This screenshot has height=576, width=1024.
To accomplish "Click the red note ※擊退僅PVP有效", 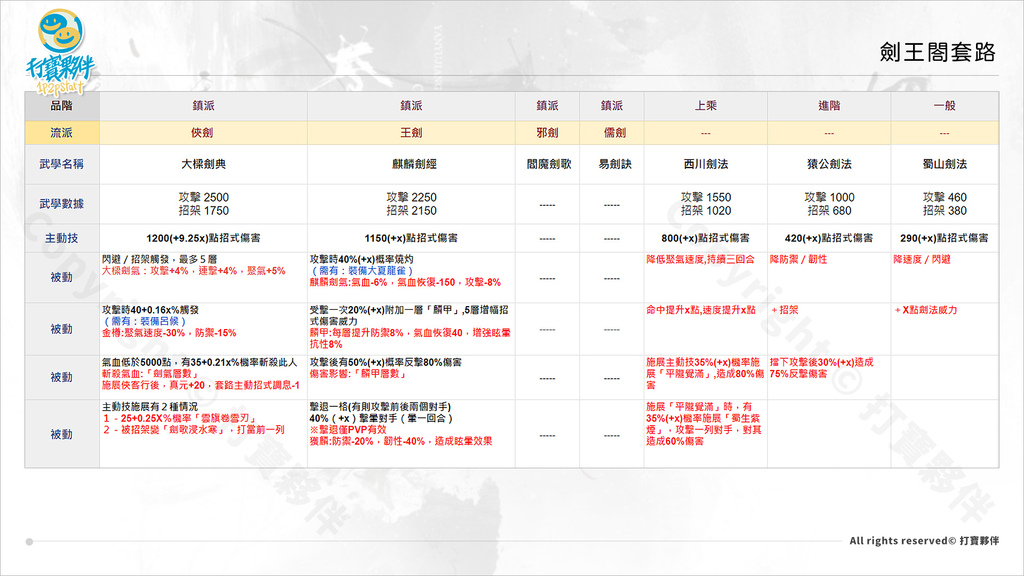I will coord(348,430).
